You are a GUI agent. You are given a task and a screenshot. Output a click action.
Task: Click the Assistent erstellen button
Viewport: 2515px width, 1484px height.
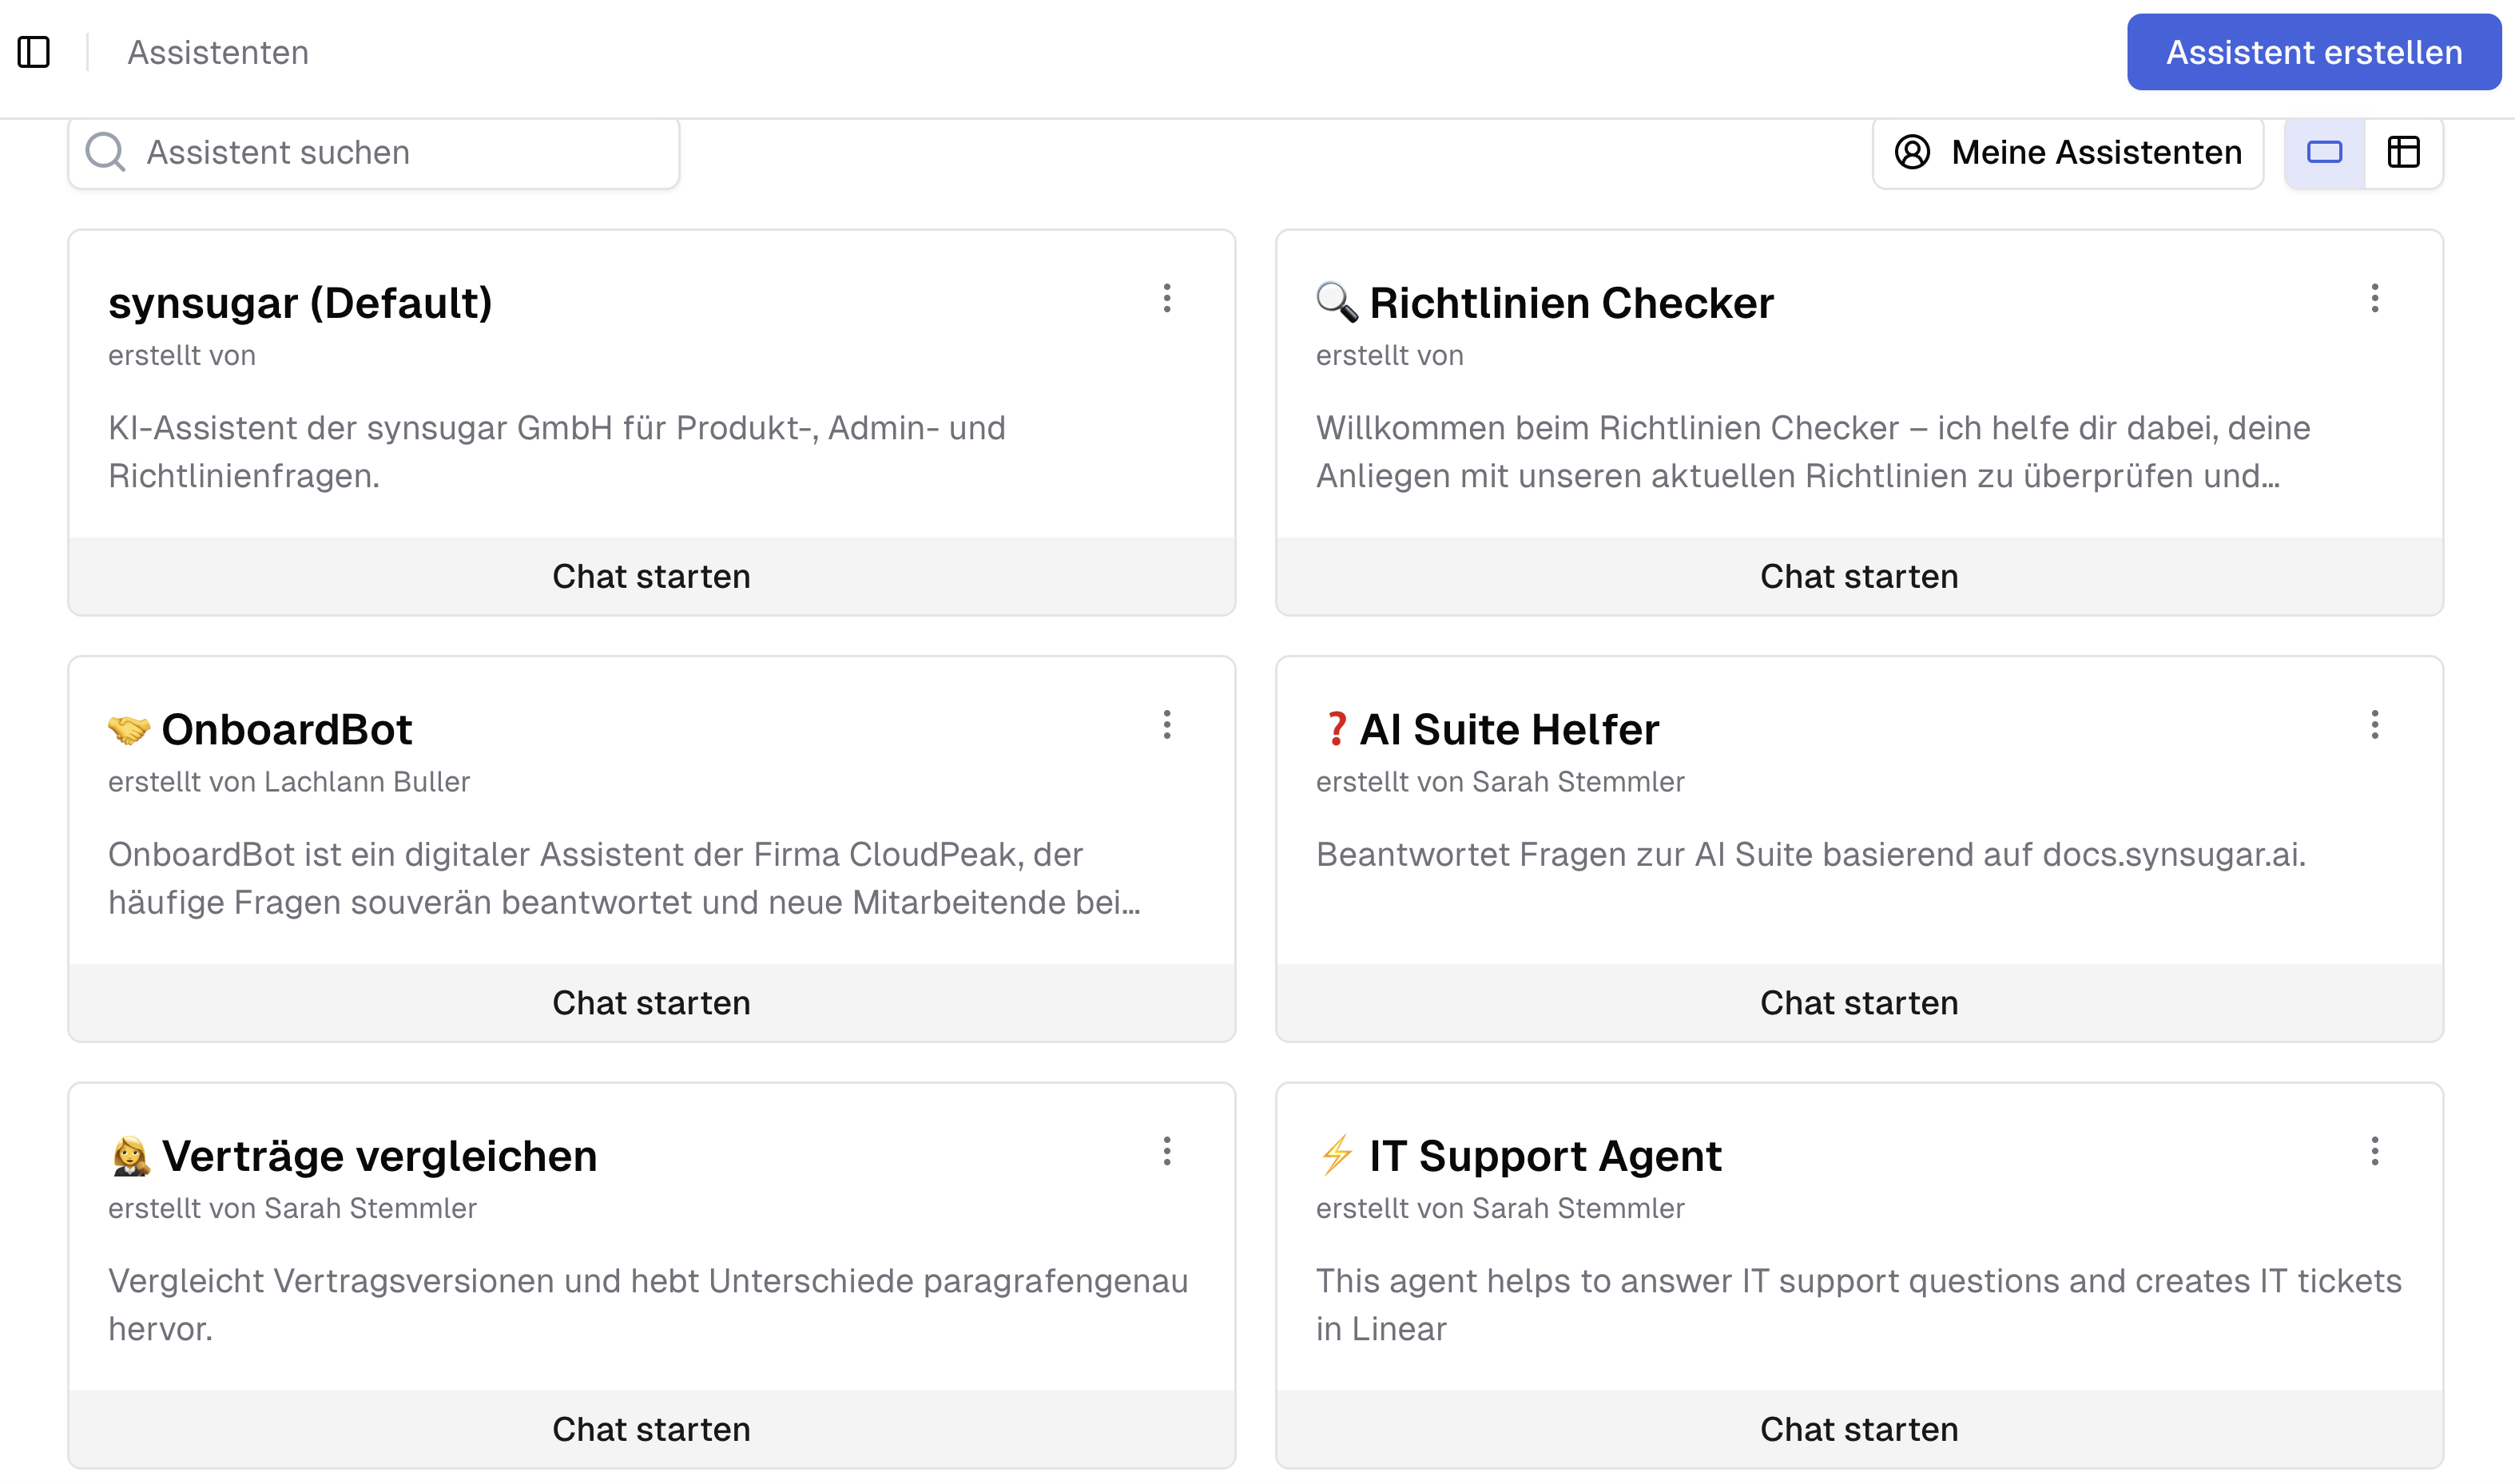coord(2312,53)
